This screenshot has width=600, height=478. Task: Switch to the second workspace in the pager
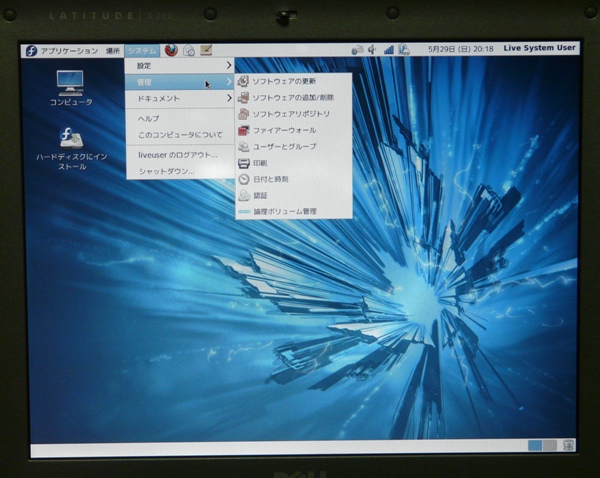[549, 445]
